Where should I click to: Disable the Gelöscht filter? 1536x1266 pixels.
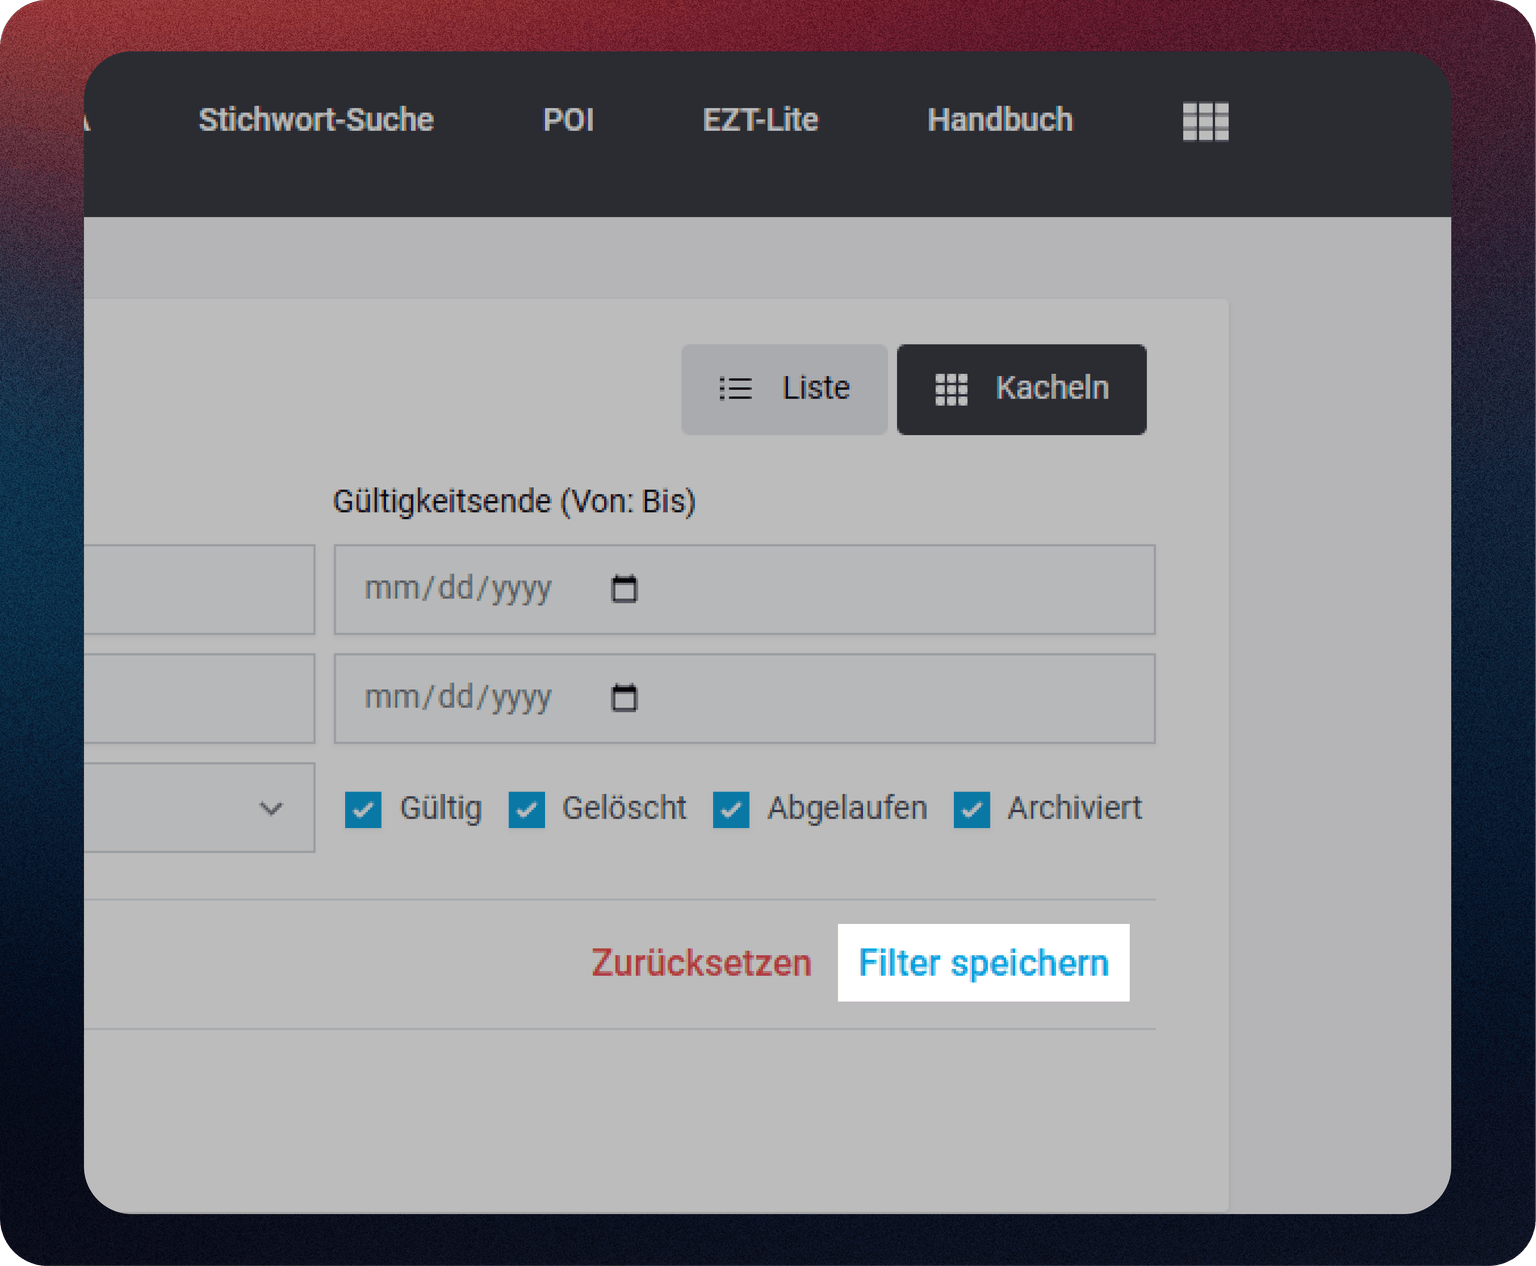pyautogui.click(x=527, y=810)
